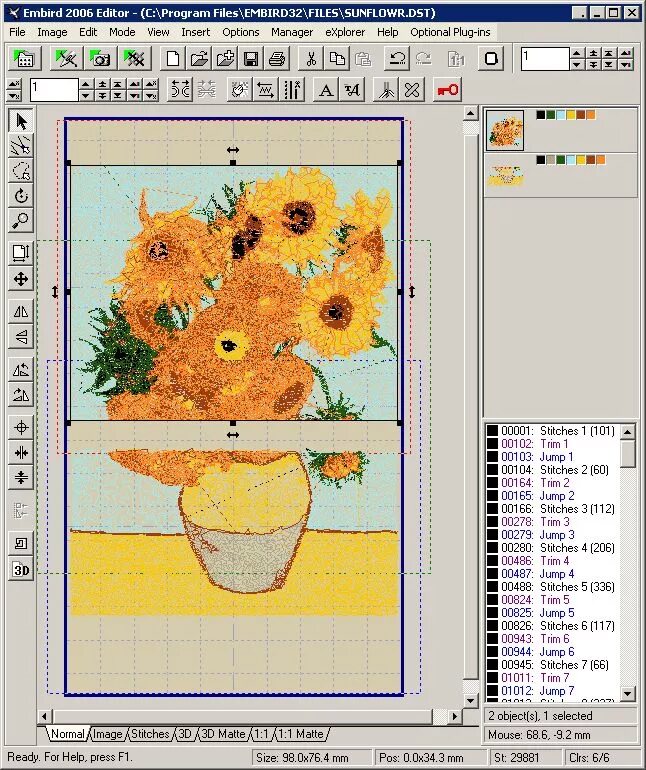Cut selection with the scissors icon

point(310,59)
